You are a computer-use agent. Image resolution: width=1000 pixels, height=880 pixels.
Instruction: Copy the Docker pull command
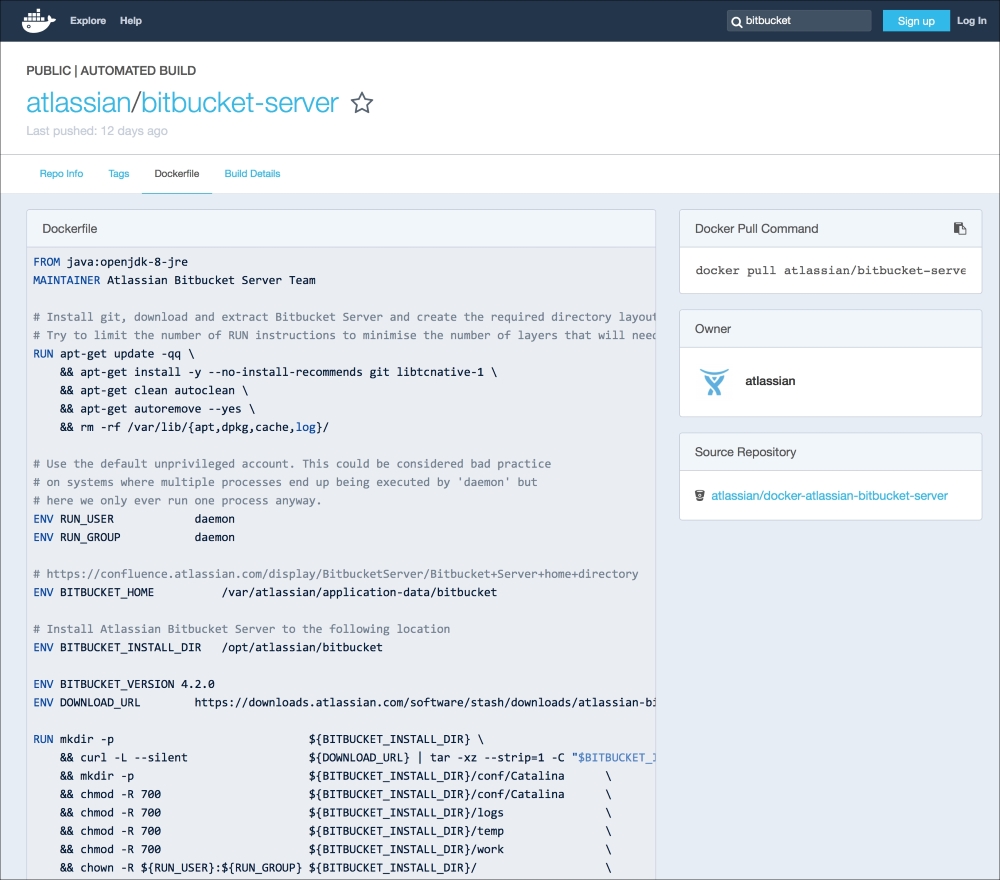point(960,228)
